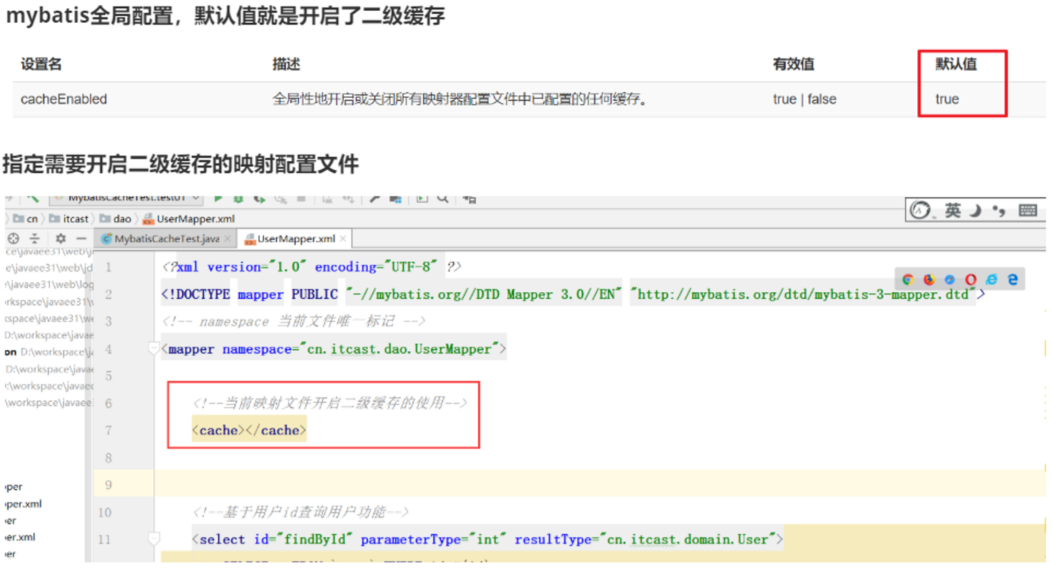Screen dimensions: 1052x569
Task: Click the 有效值 column header
Action: (x=793, y=64)
